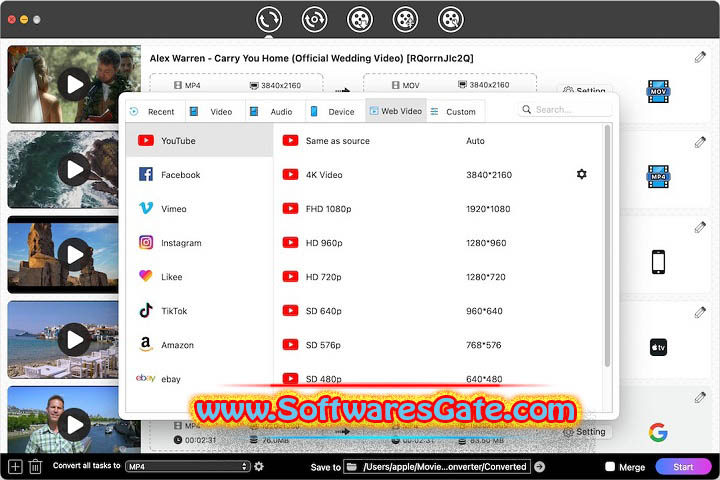This screenshot has height=480, width=720.
Task: Click the format Search field
Action: coord(566,109)
